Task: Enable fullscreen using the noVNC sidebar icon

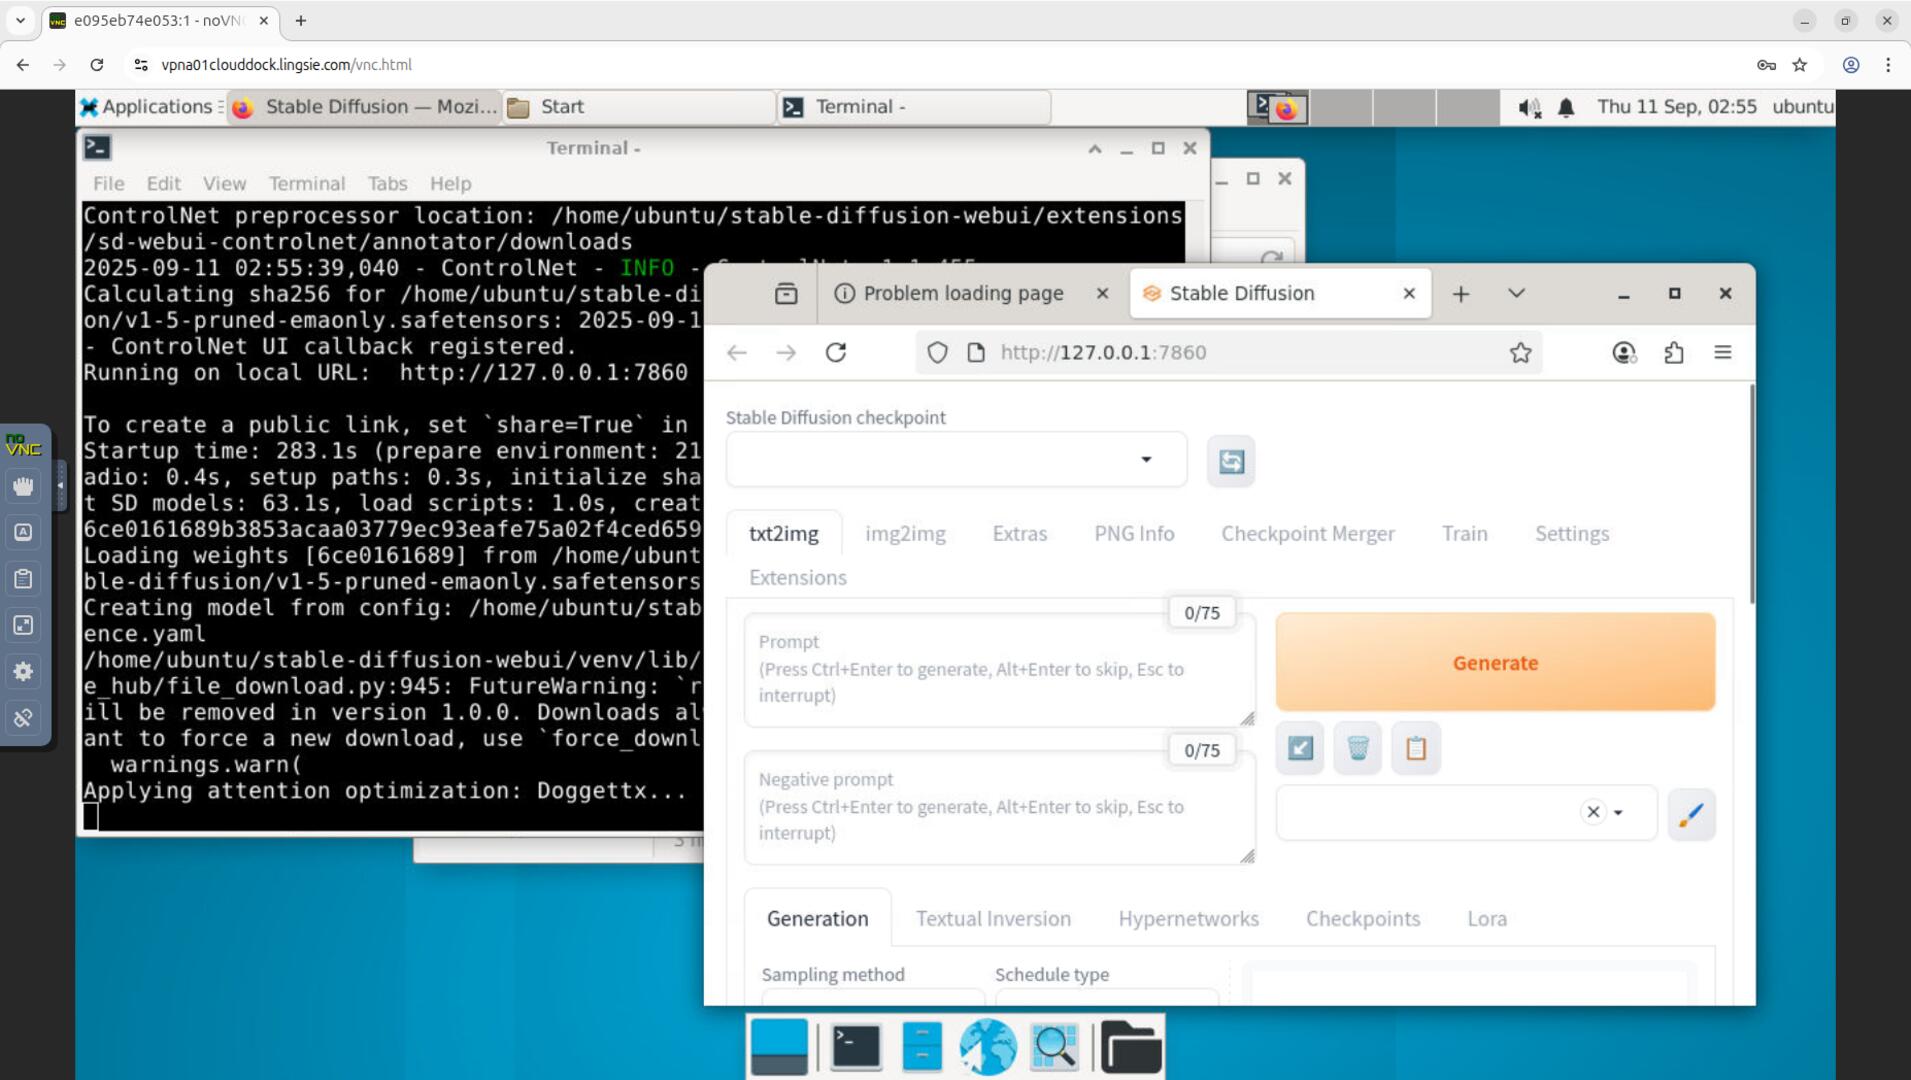Action: 23,625
